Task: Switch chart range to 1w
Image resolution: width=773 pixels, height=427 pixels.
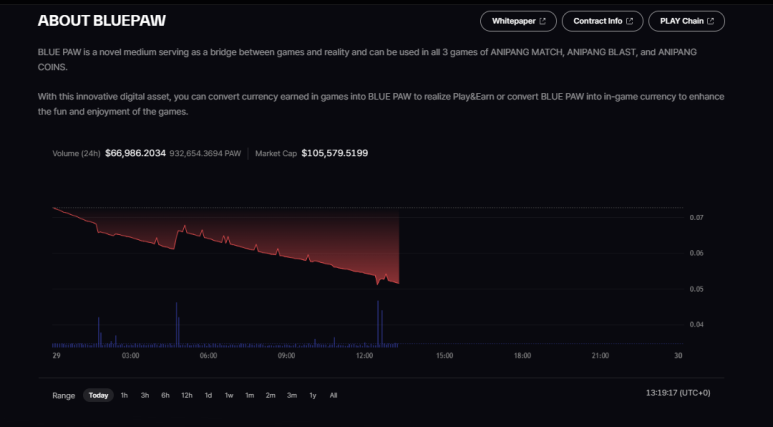Action: click(x=229, y=395)
